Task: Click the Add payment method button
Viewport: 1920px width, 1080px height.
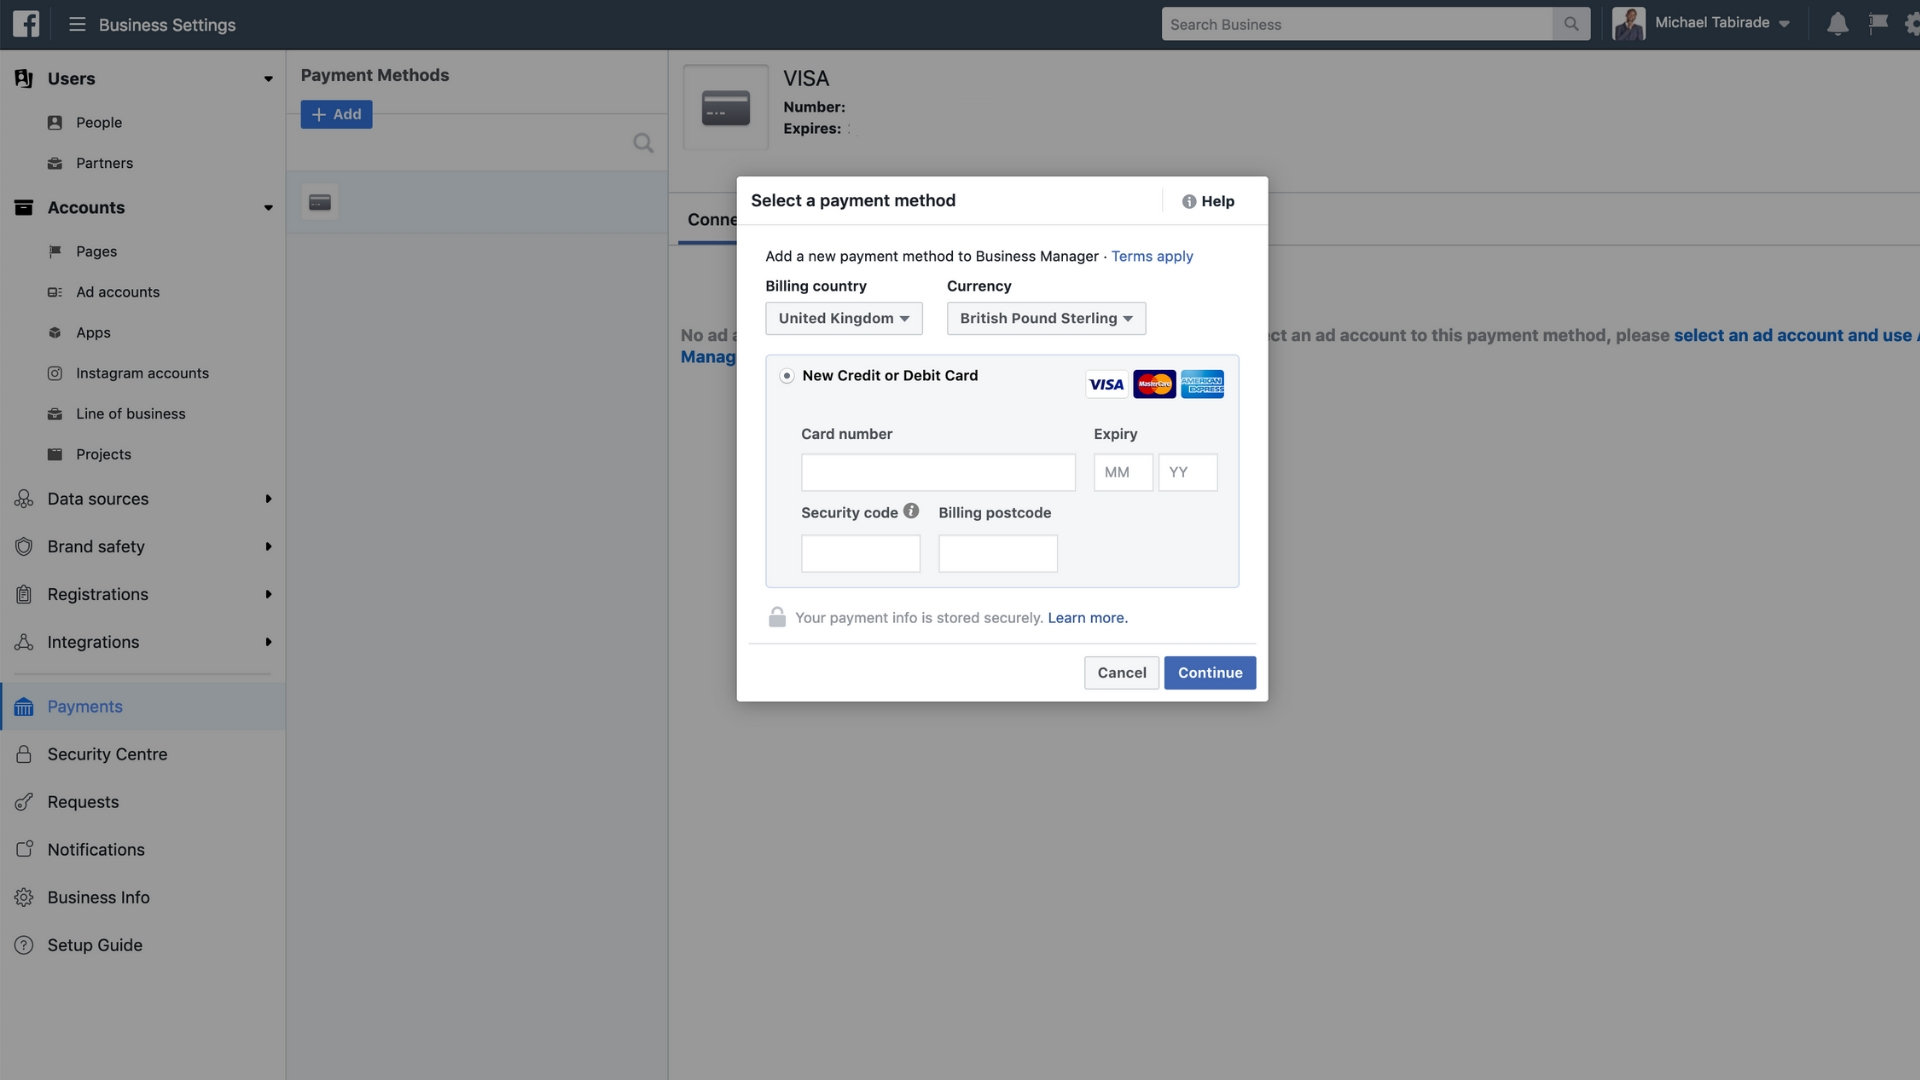Action: click(x=336, y=113)
